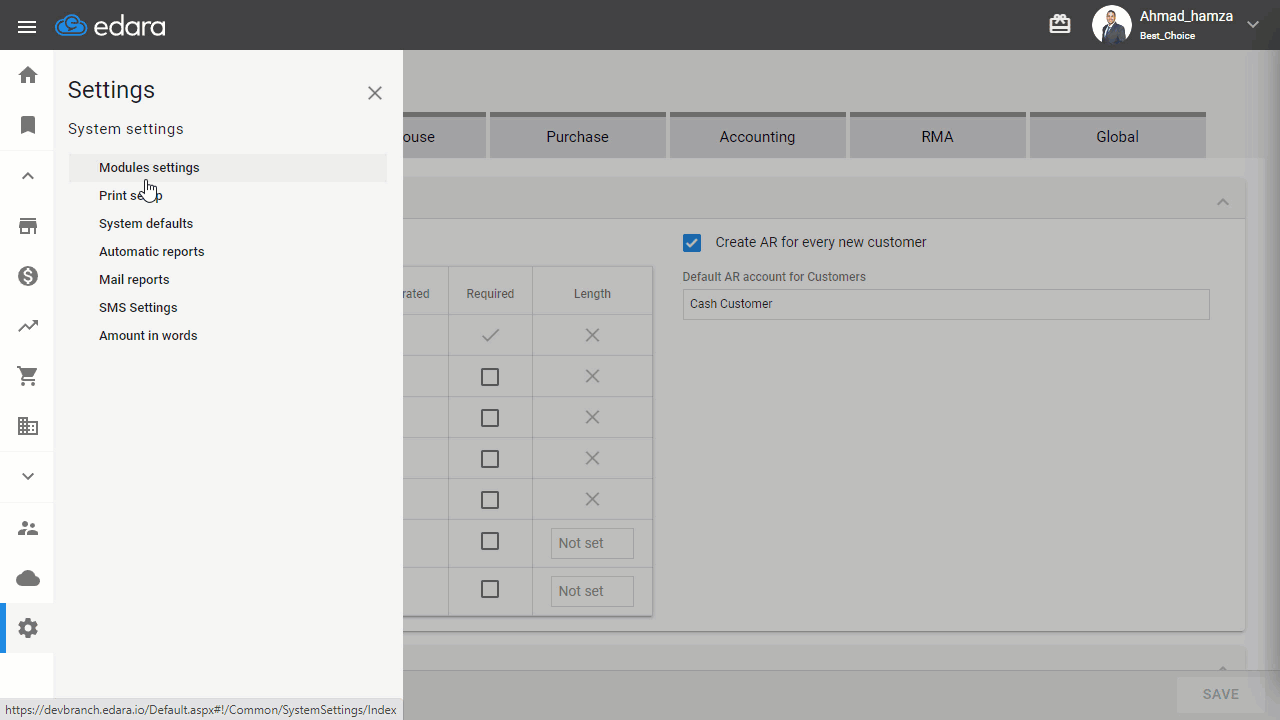
Task: Toggle Required checkbox in fifth table row
Action: (490, 500)
